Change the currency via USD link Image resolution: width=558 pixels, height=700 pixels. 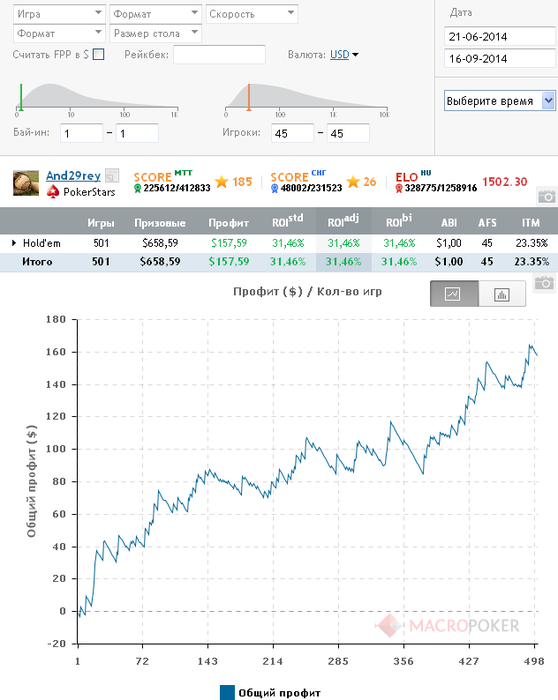[340, 54]
